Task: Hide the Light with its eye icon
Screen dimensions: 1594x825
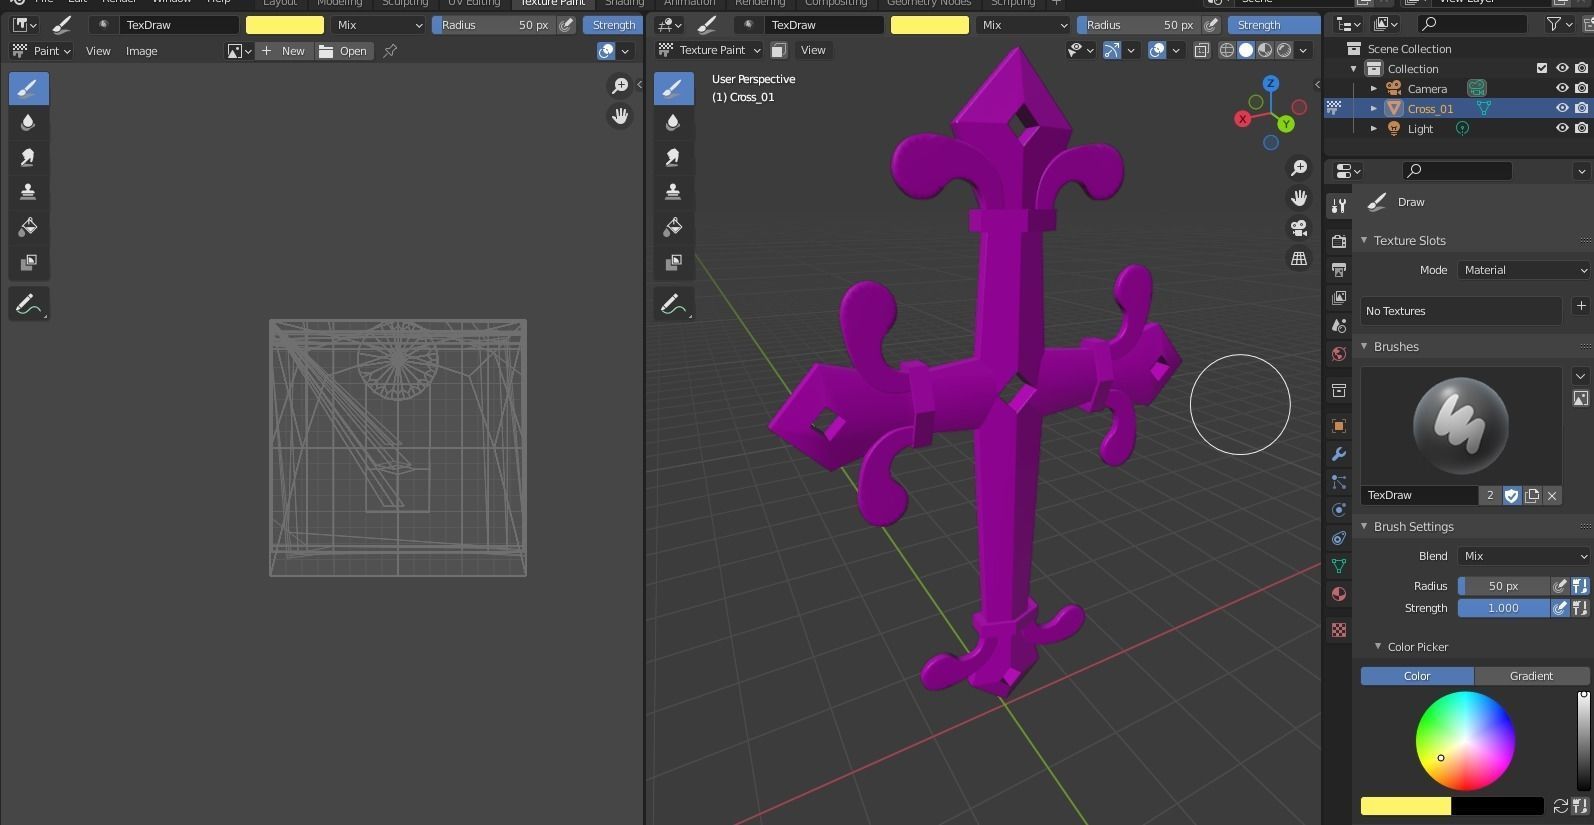Action: pyautogui.click(x=1562, y=128)
